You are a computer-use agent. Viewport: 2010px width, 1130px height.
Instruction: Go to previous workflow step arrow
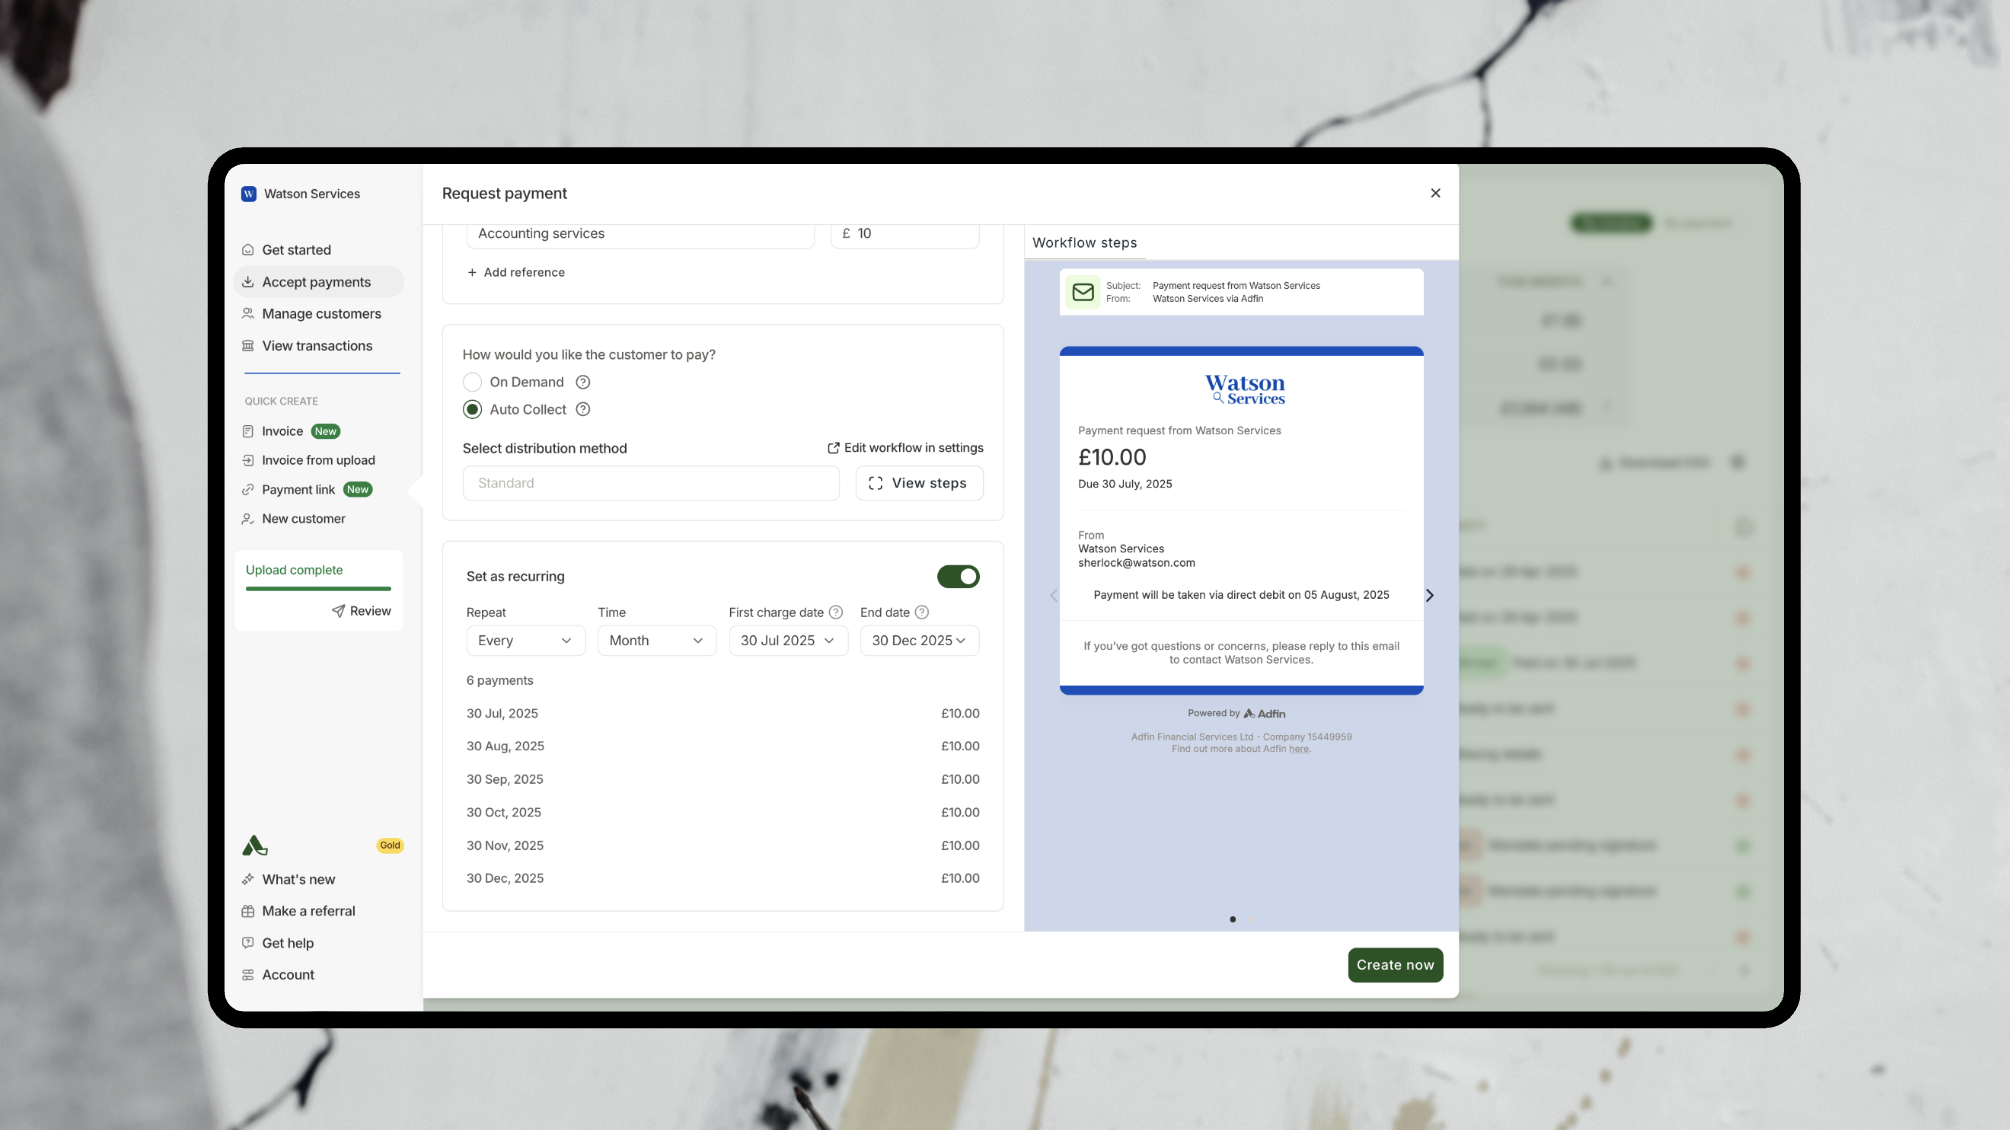[1053, 596]
